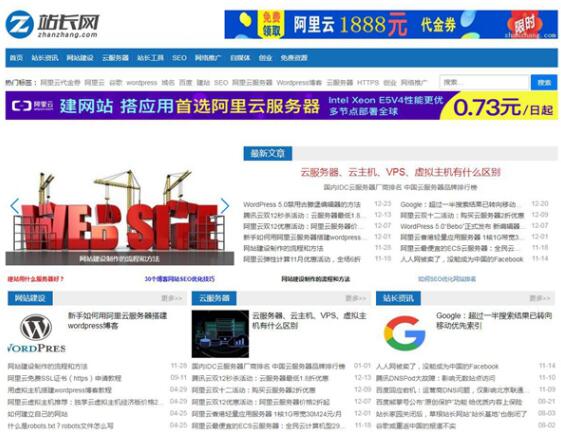Open the Google logo thumbnail
This screenshot has width=561, height=435.
[405, 333]
